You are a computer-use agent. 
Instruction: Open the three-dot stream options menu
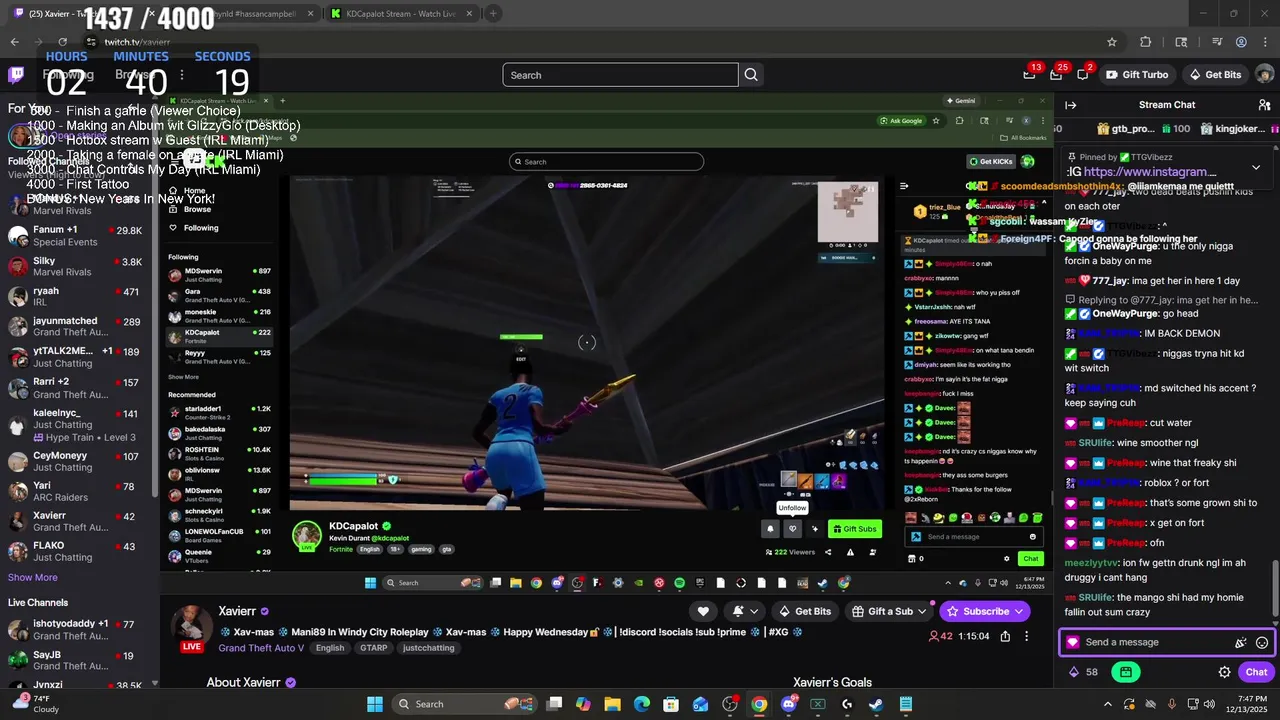click(x=1026, y=636)
